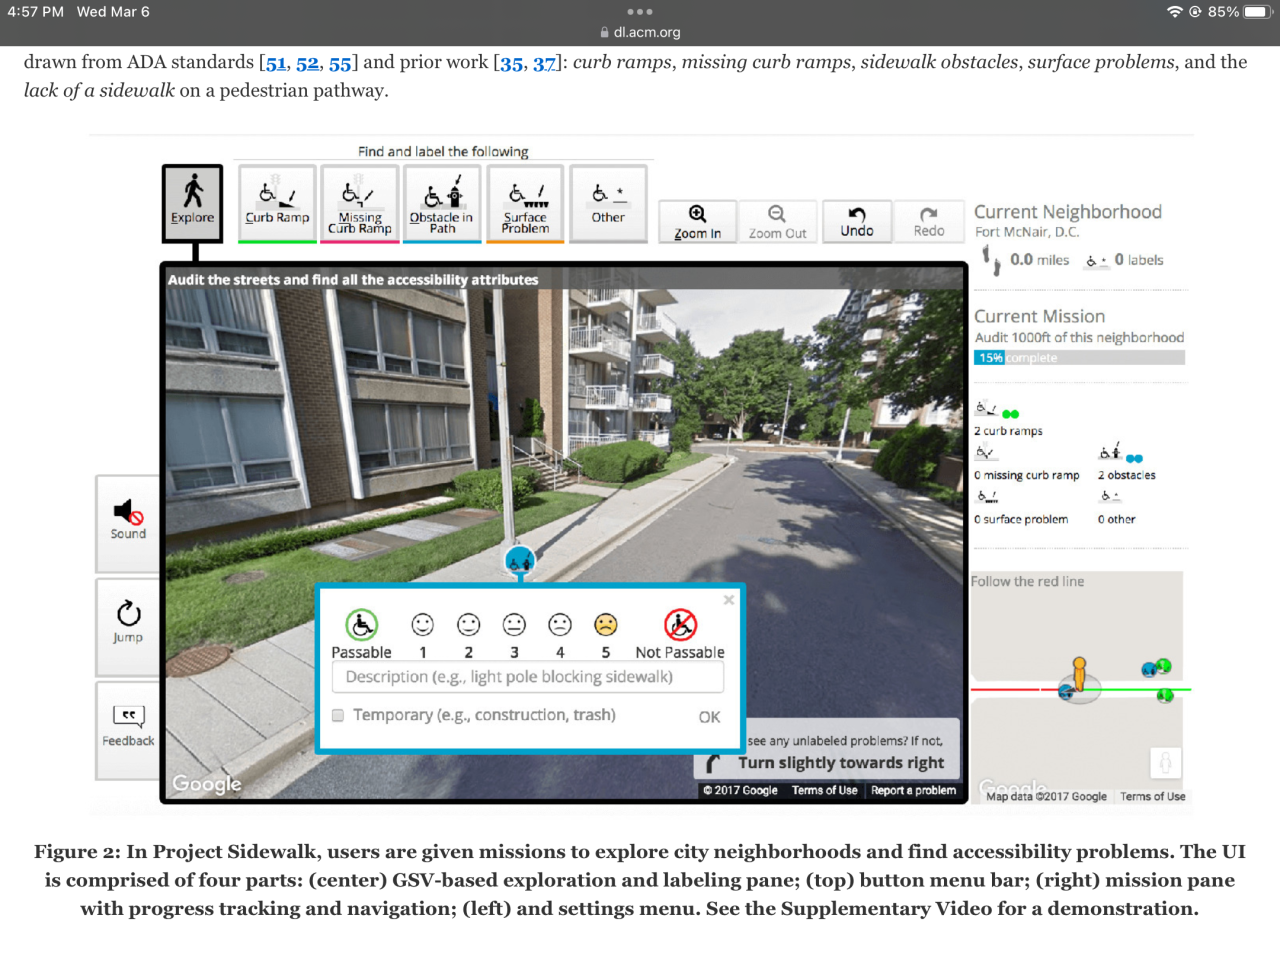Click the blue obstacle label marker on street view
Viewport: 1280px width, 960px height.
520,561
